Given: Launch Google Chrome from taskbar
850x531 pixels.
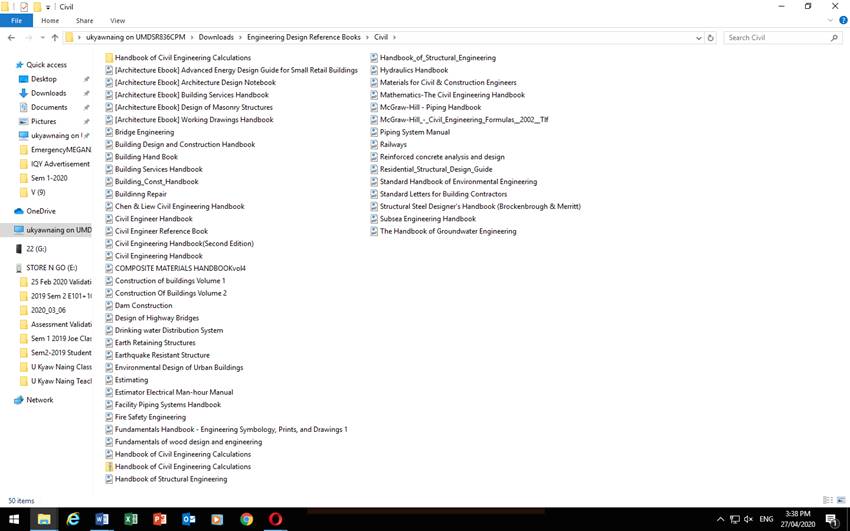Looking at the screenshot, I should (x=247, y=519).
